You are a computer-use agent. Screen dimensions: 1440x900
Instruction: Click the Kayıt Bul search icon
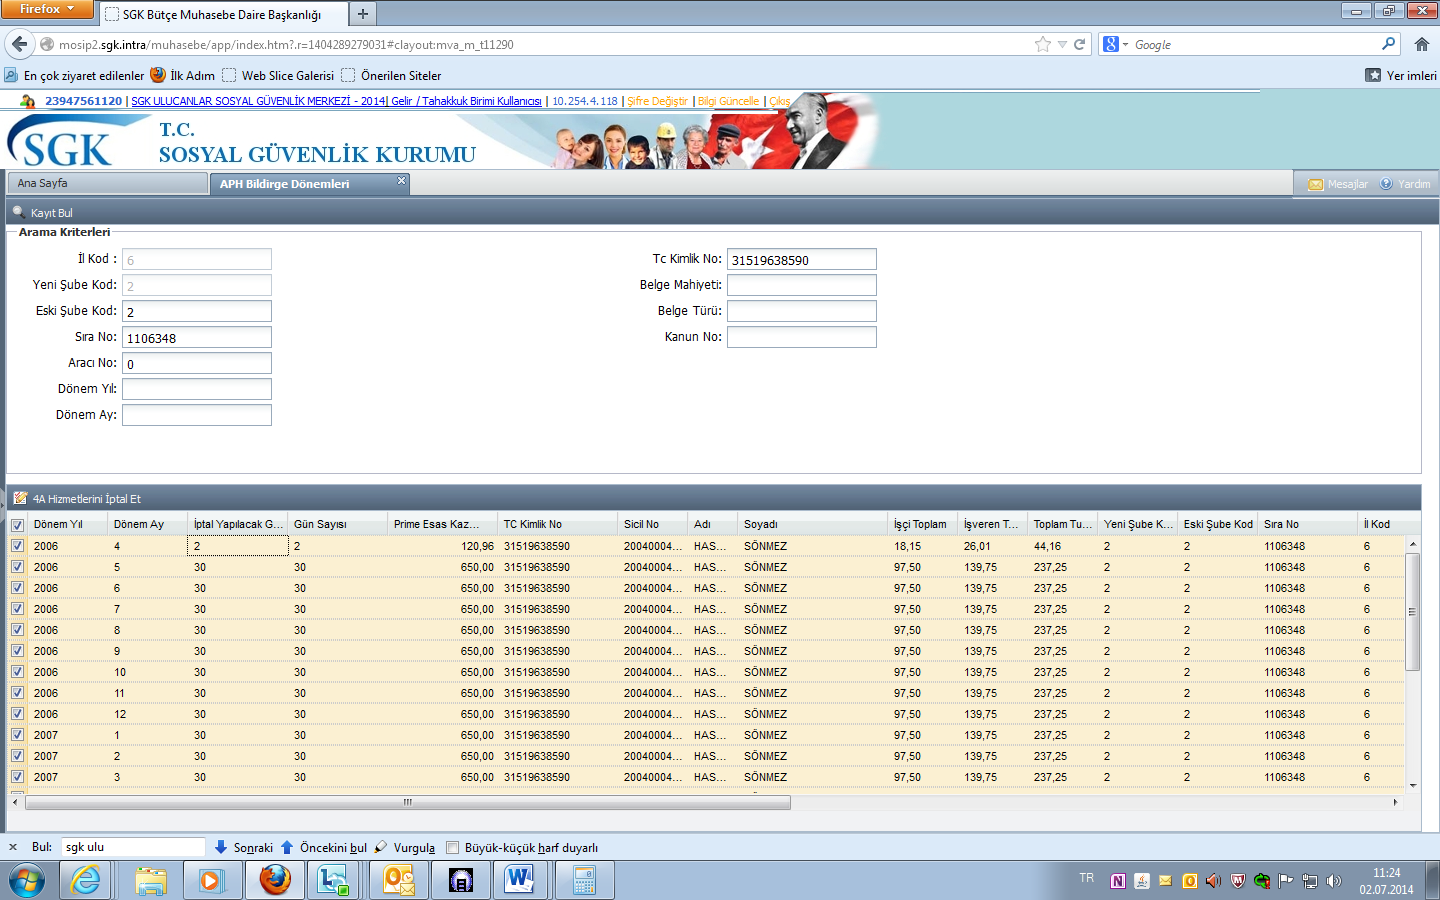[x=18, y=212]
